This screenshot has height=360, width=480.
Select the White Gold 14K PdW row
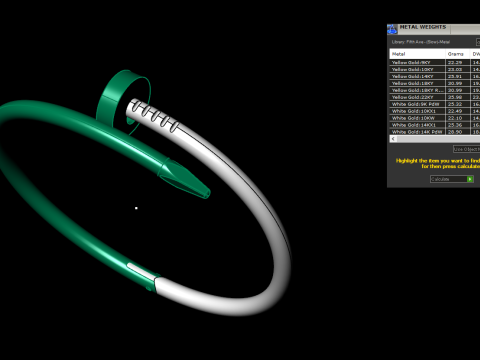pyautogui.click(x=435, y=132)
